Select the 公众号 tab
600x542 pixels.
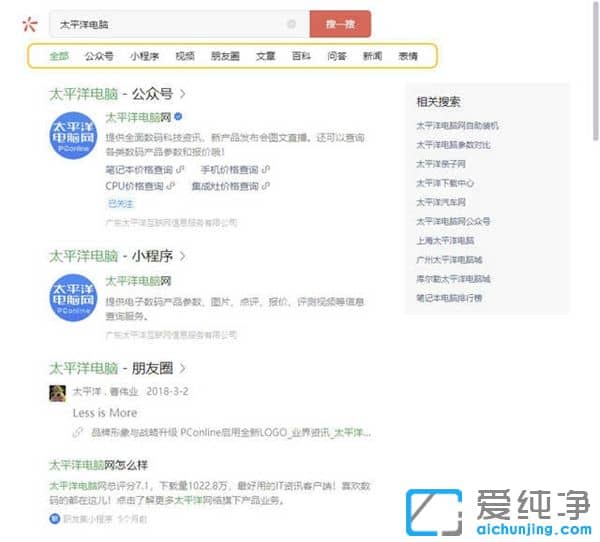99,57
